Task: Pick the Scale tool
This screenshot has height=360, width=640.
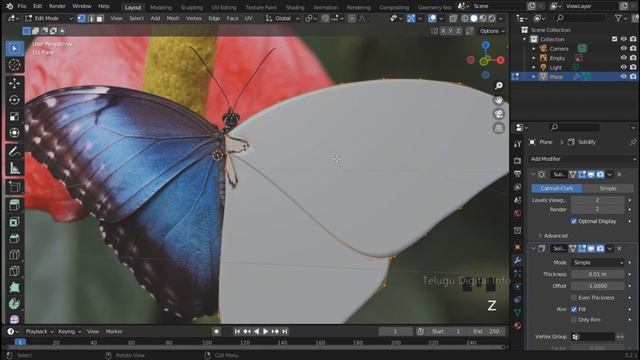Action: [x=15, y=117]
